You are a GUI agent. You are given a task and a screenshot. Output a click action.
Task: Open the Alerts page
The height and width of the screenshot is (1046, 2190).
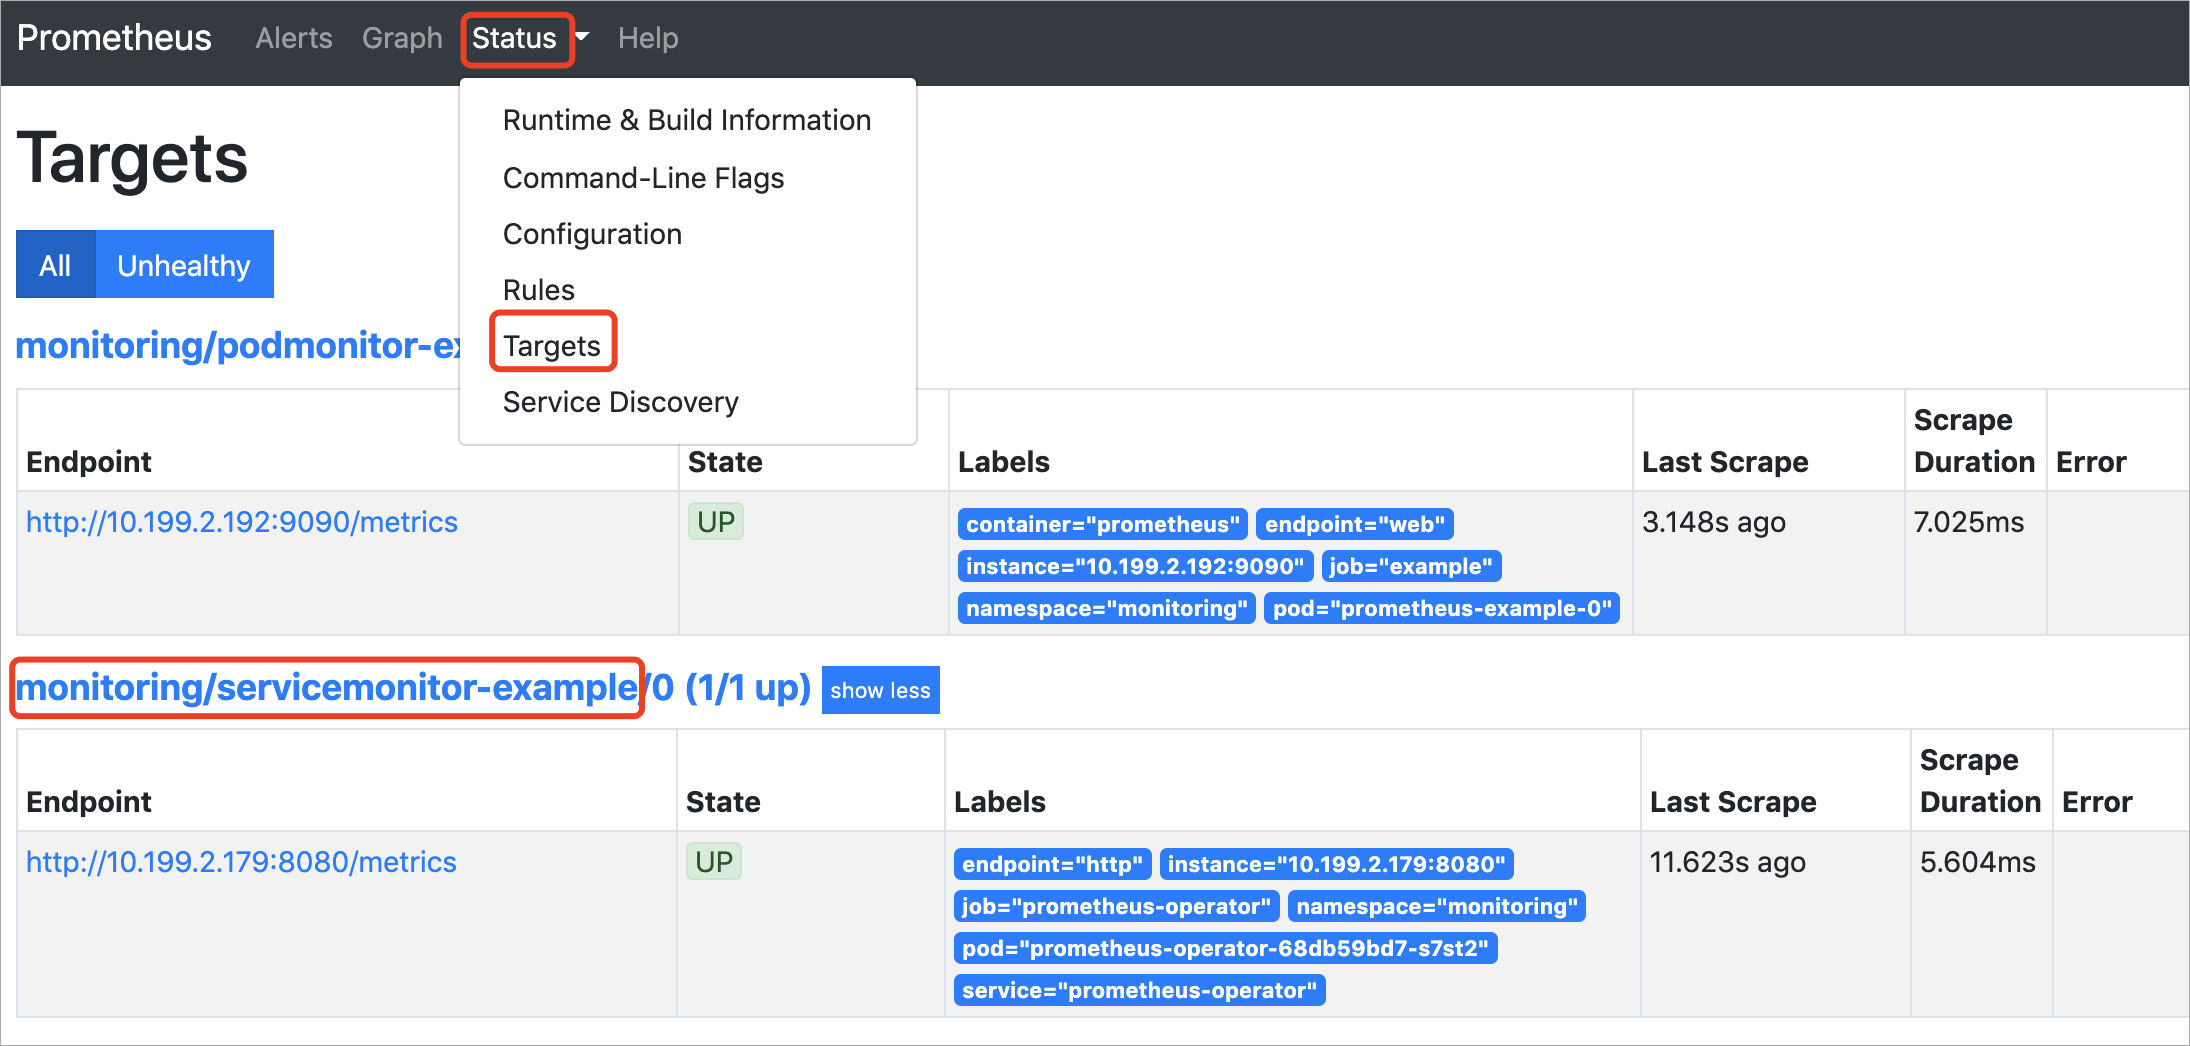coord(293,38)
